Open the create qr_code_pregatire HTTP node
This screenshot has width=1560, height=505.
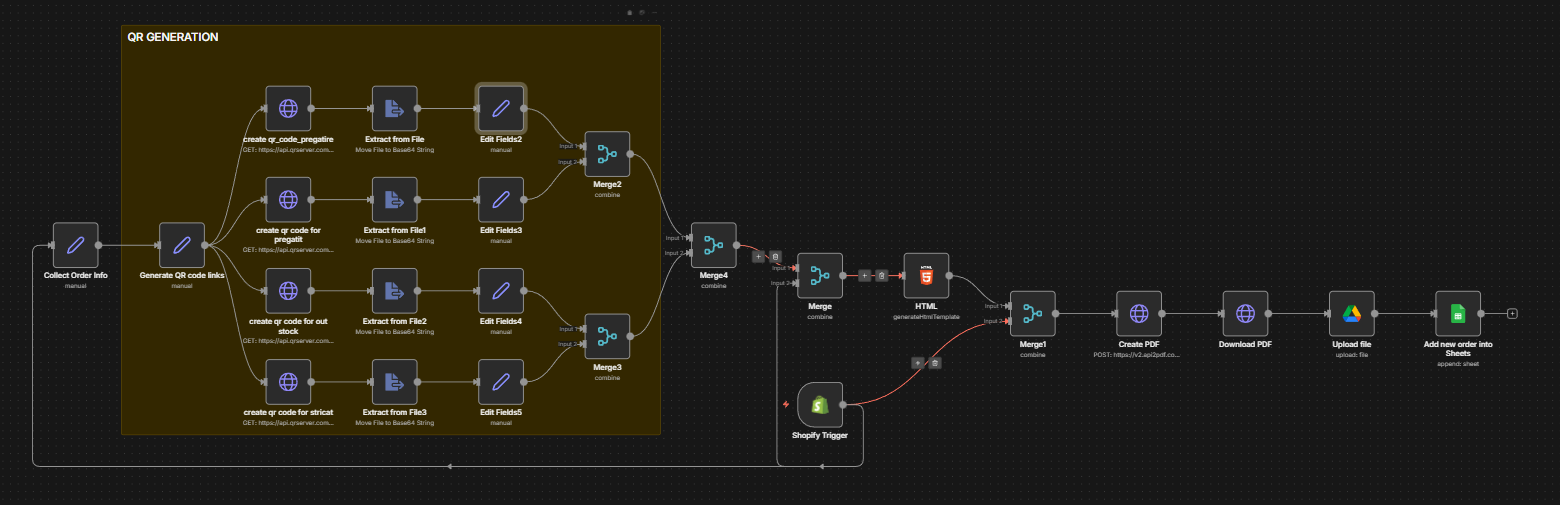(288, 108)
